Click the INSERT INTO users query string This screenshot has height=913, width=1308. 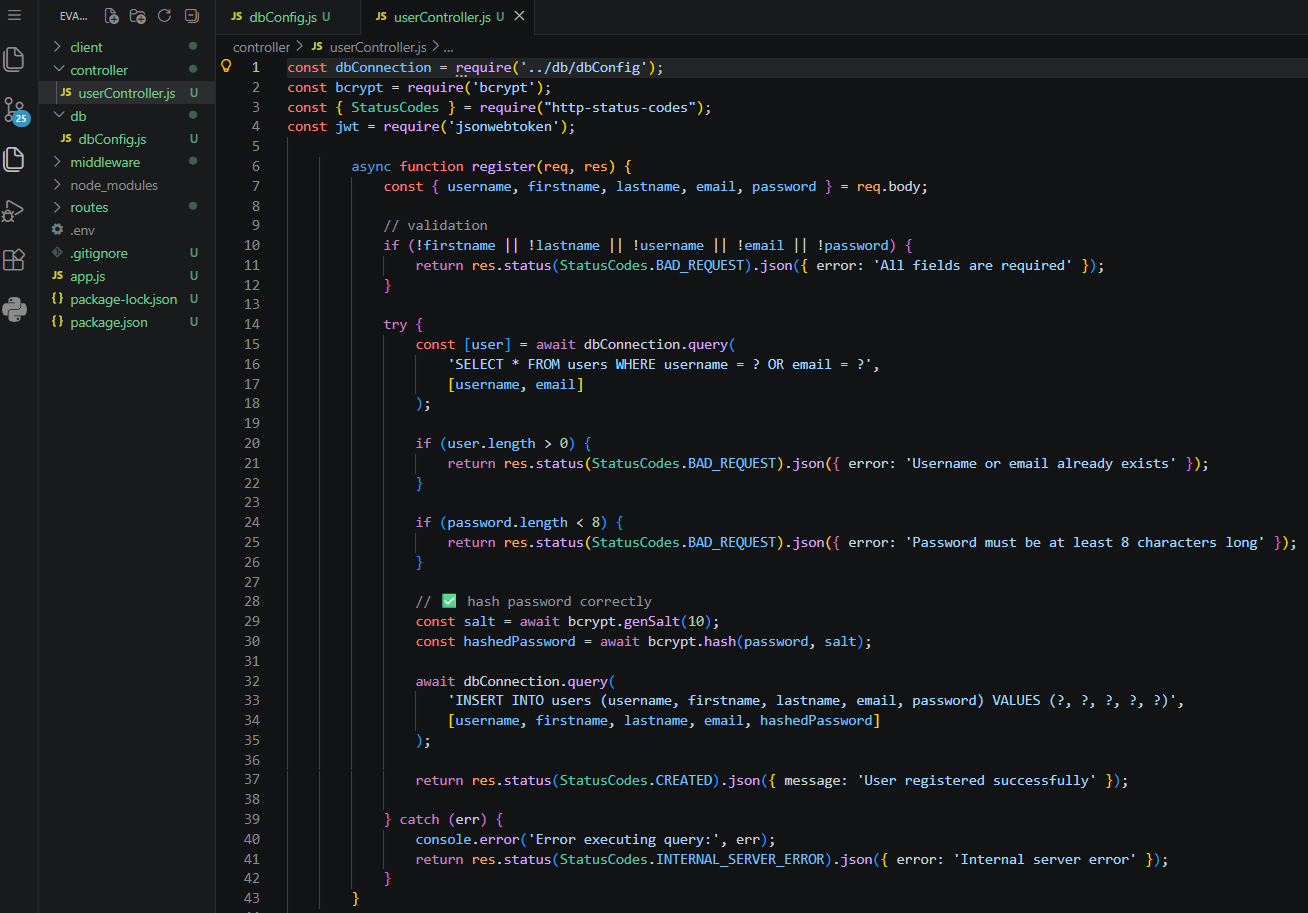pos(815,700)
